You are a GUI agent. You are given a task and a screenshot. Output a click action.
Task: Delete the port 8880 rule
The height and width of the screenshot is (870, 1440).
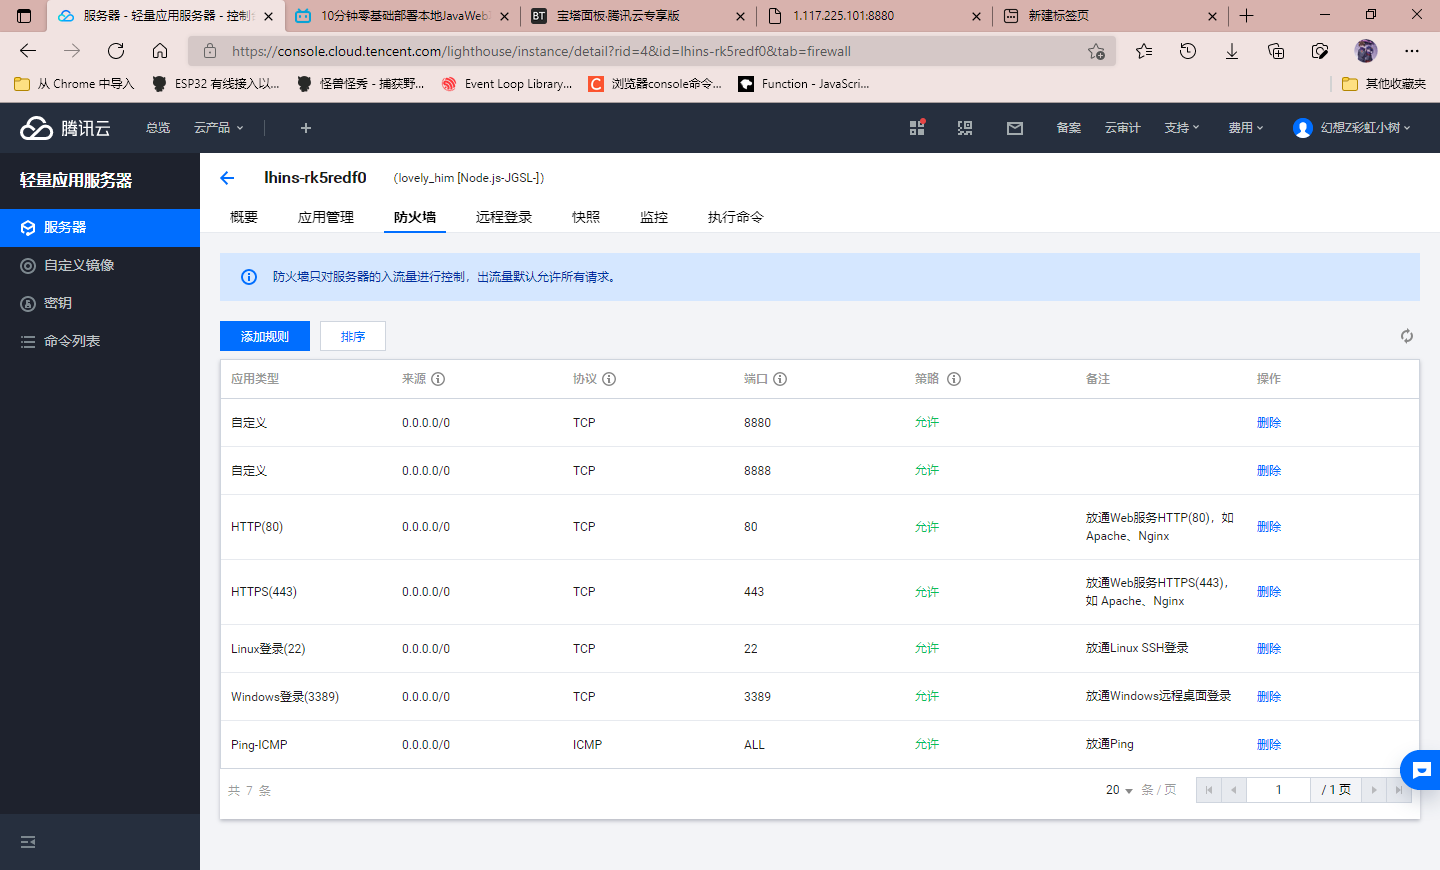1269,422
